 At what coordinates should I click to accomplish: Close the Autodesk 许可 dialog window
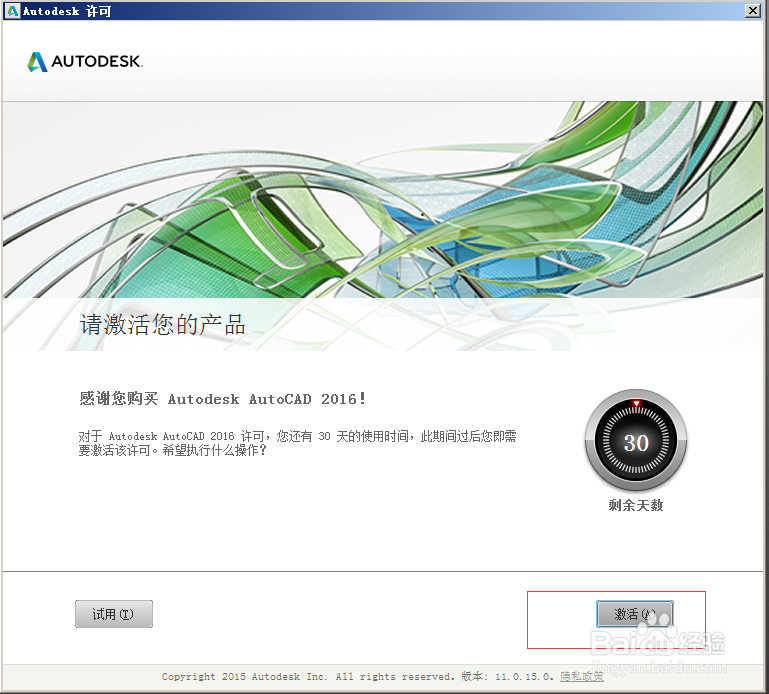click(753, 10)
